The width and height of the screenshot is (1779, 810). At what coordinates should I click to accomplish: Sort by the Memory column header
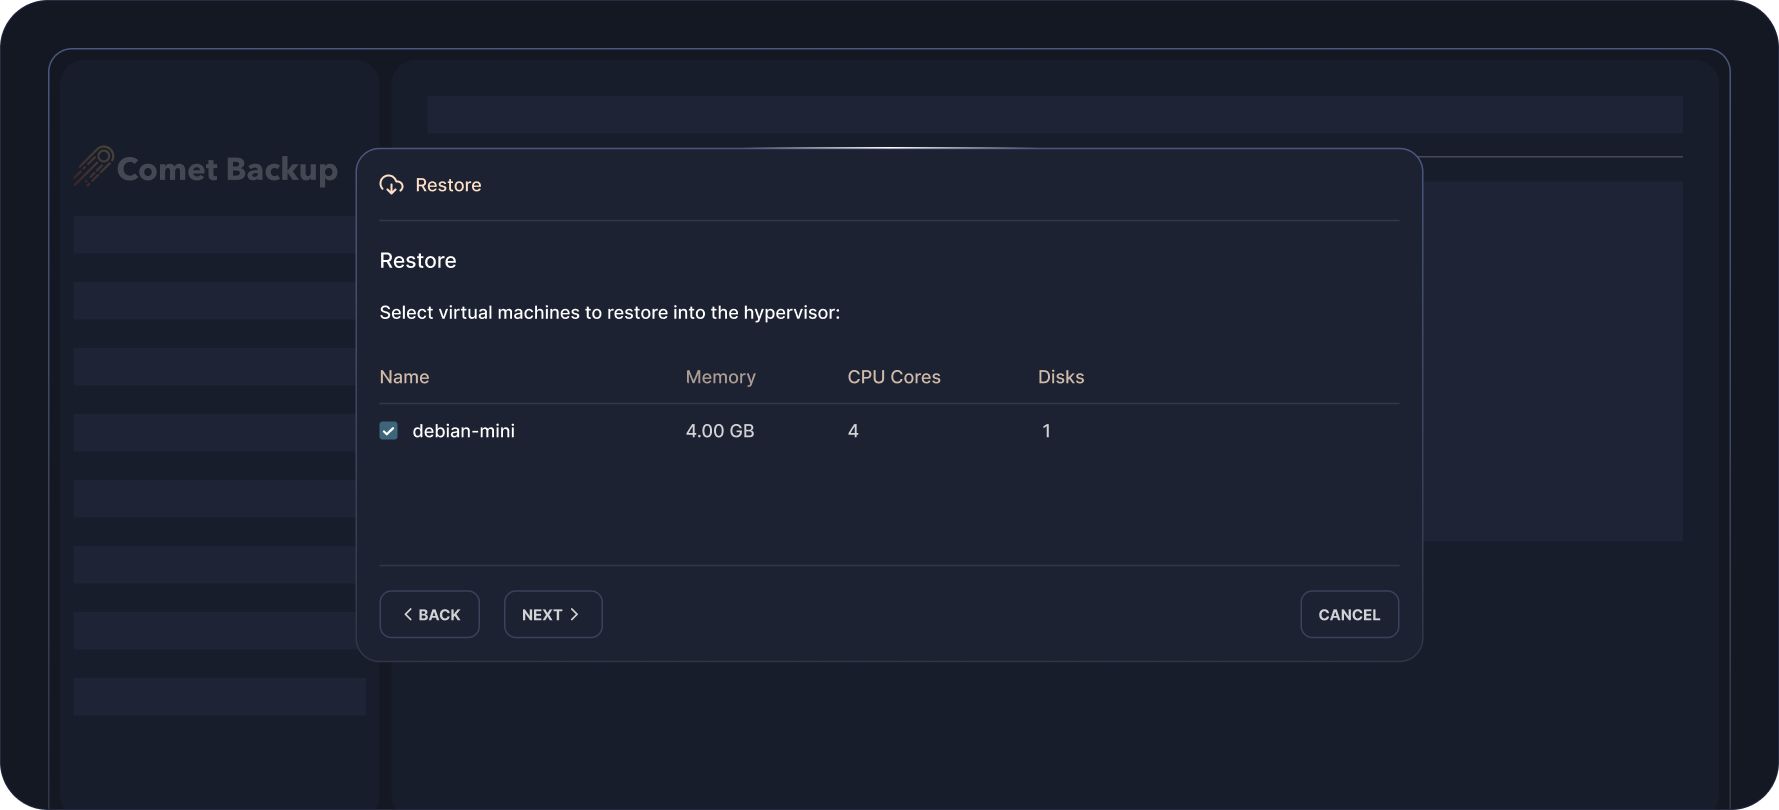[x=720, y=377]
